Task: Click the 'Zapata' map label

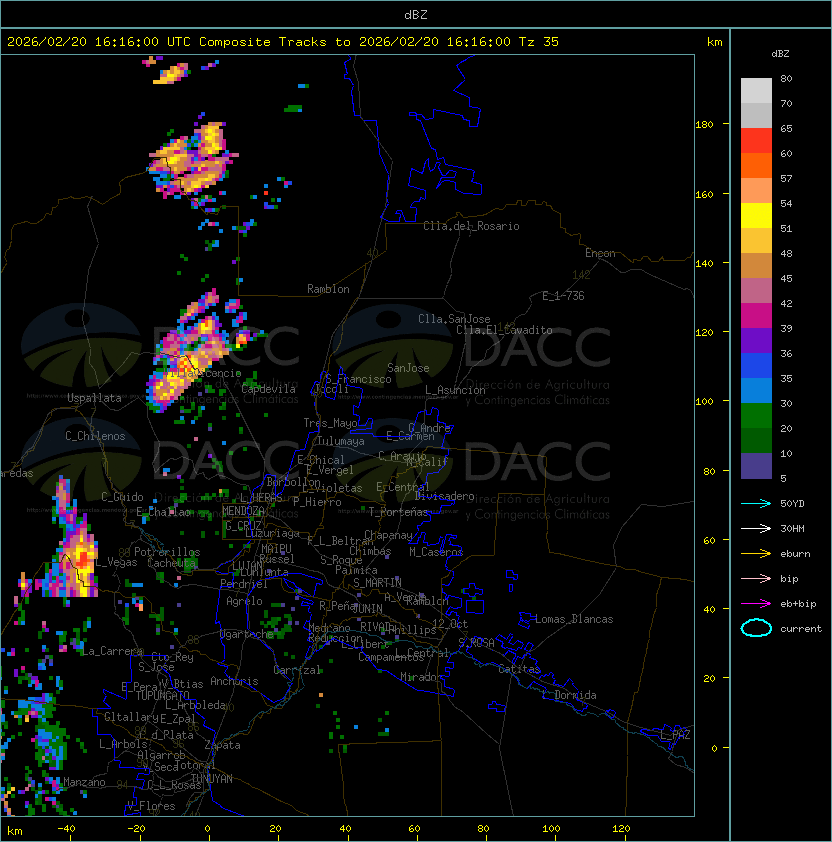Action: [222, 745]
